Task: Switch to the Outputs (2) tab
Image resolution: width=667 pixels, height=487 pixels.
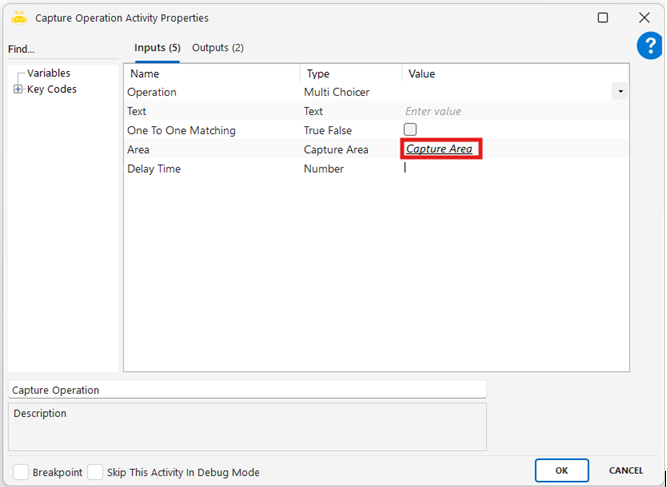Action: [x=218, y=48]
